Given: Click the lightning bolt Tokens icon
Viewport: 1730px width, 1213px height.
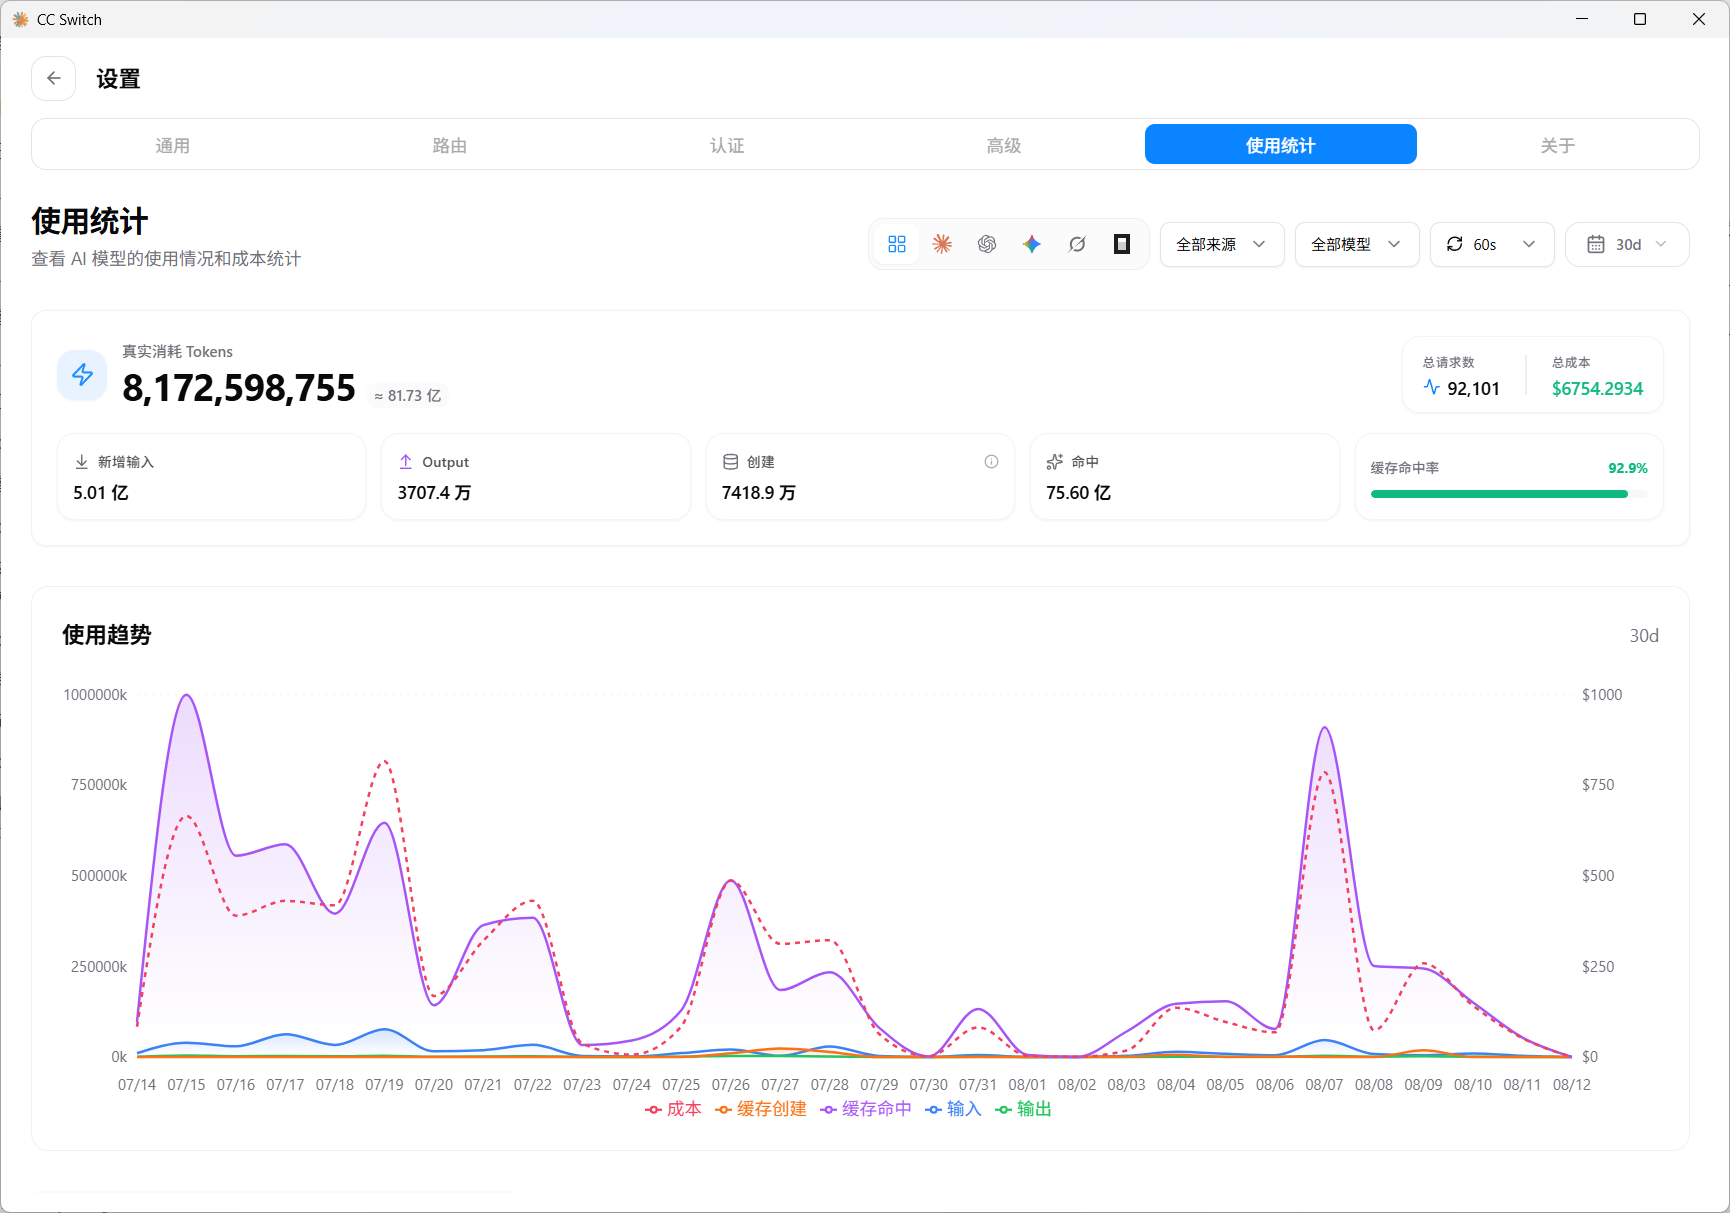Looking at the screenshot, I should pos(83,375).
